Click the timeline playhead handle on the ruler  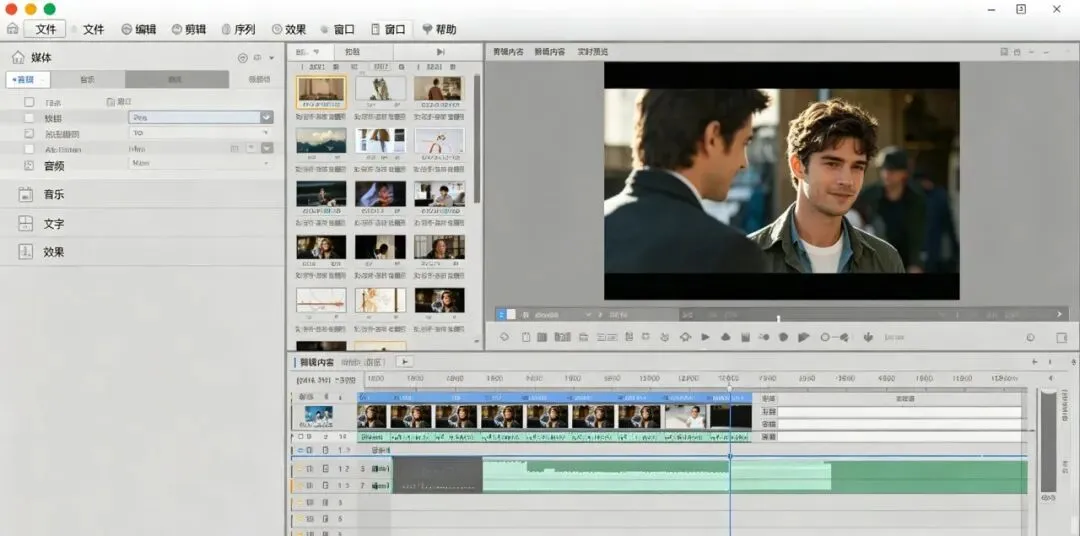[729, 387]
